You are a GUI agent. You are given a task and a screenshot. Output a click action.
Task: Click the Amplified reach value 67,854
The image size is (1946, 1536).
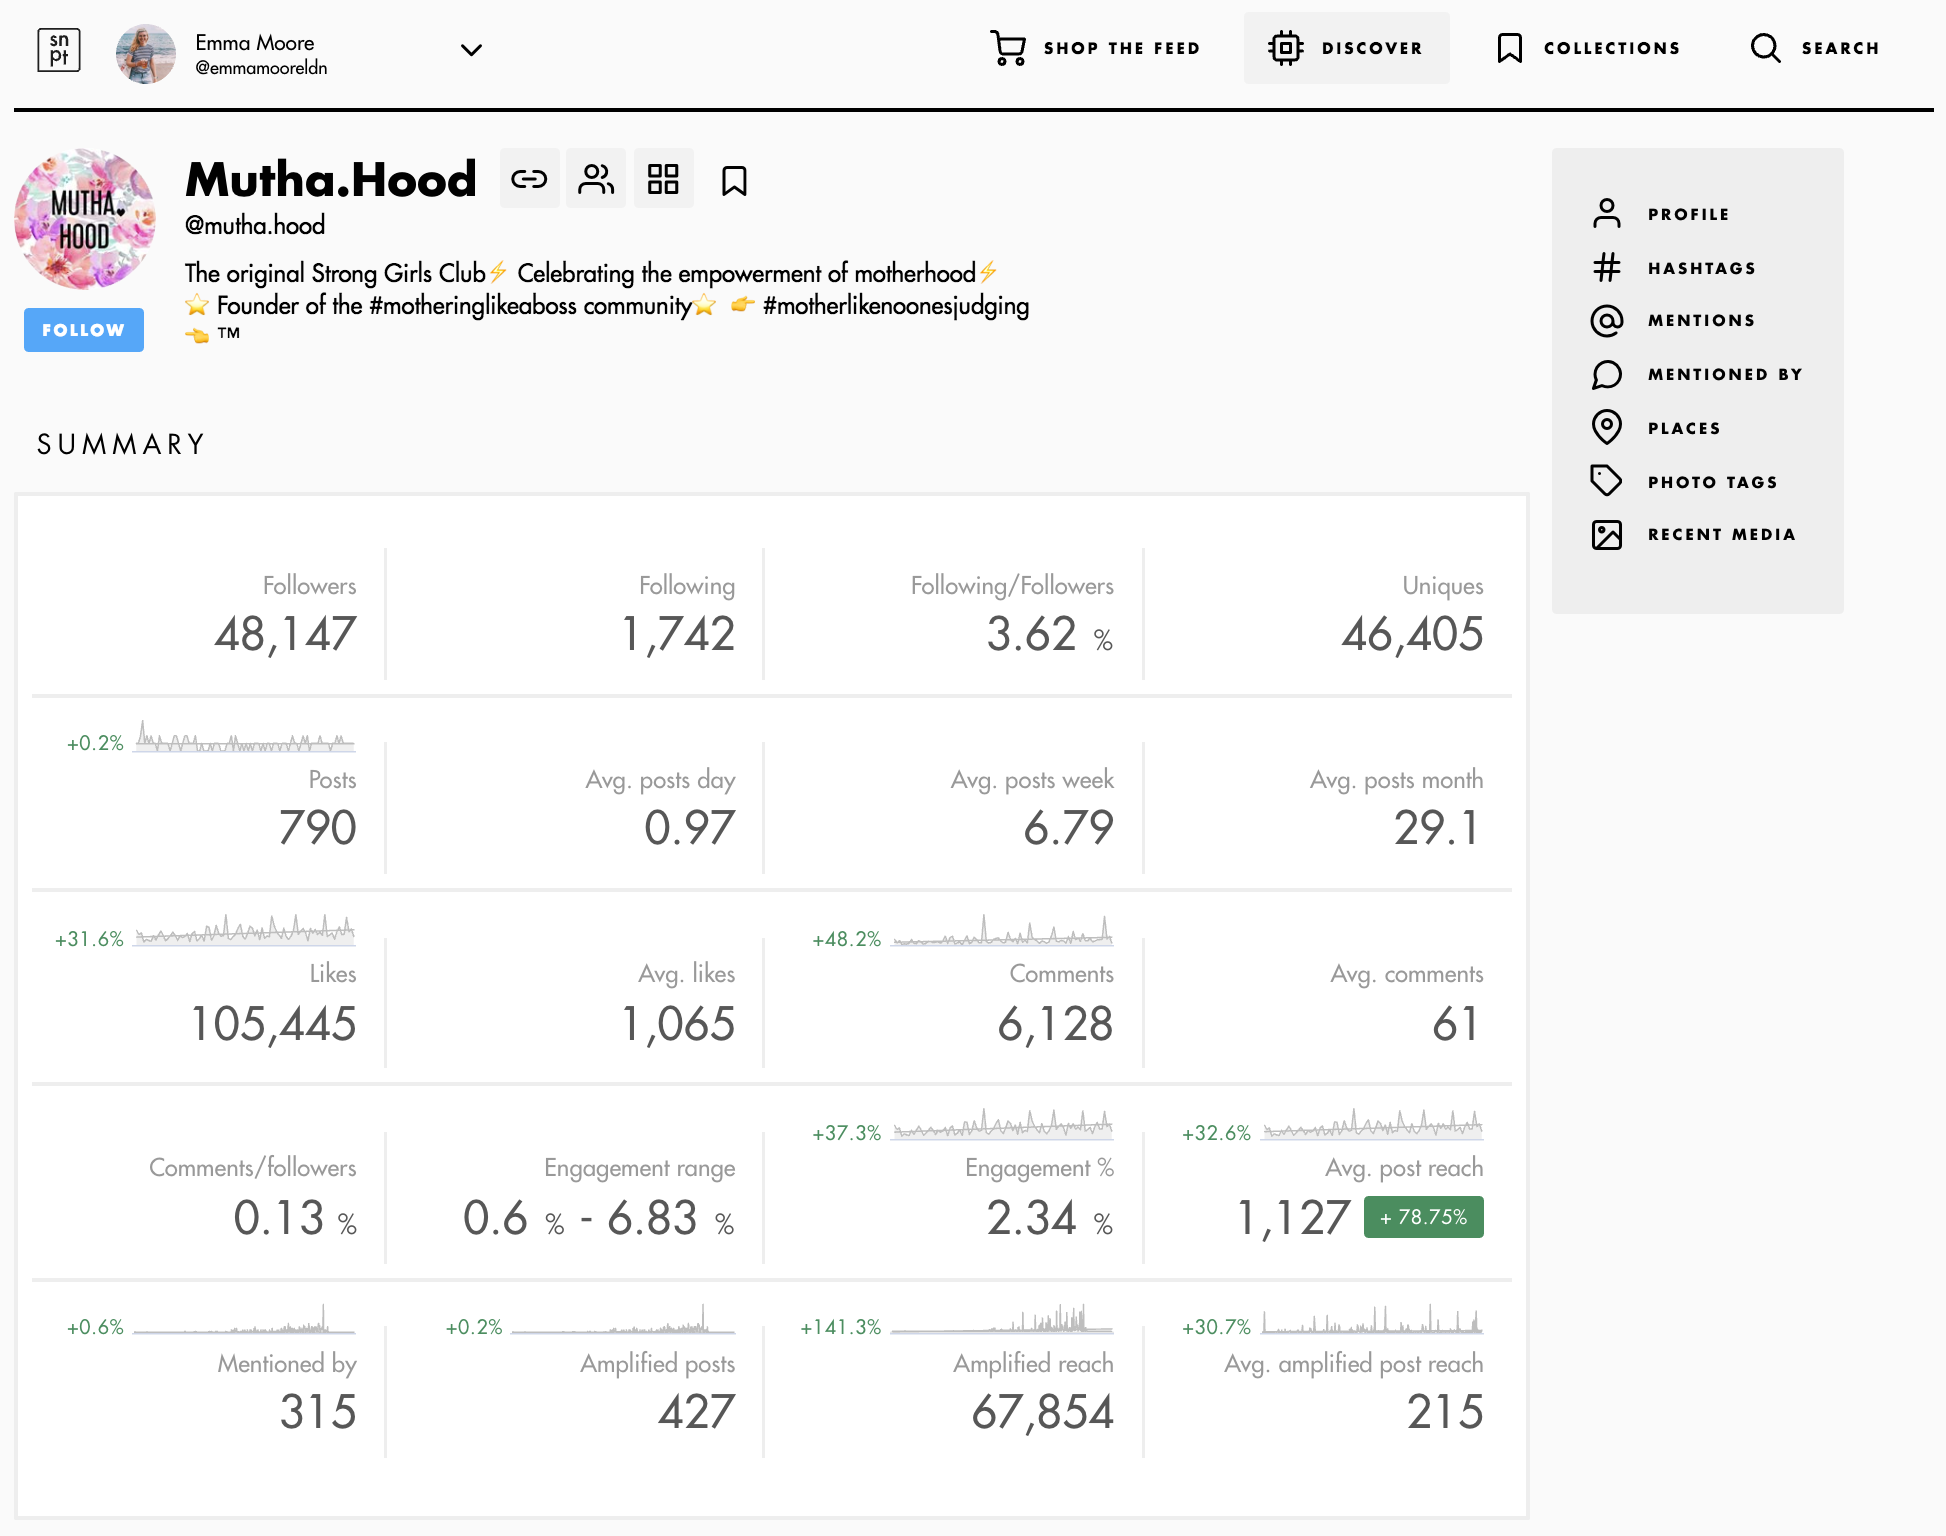click(x=1042, y=1412)
